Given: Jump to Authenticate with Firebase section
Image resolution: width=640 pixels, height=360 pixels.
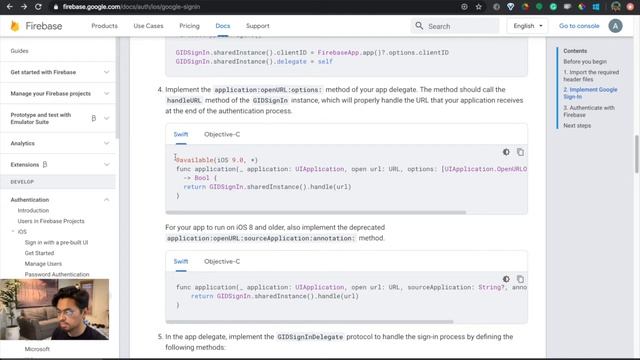Looking at the screenshot, I should coord(589,111).
